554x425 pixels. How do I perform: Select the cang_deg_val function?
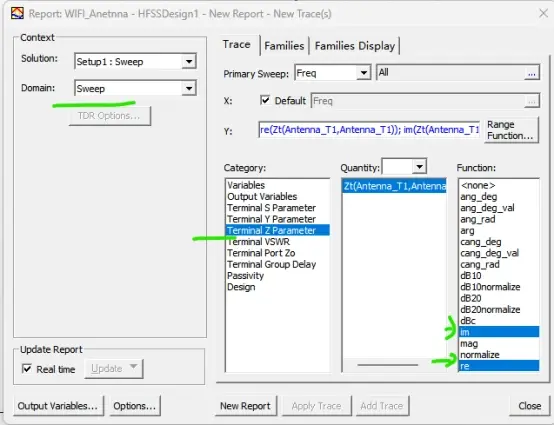click(x=489, y=253)
